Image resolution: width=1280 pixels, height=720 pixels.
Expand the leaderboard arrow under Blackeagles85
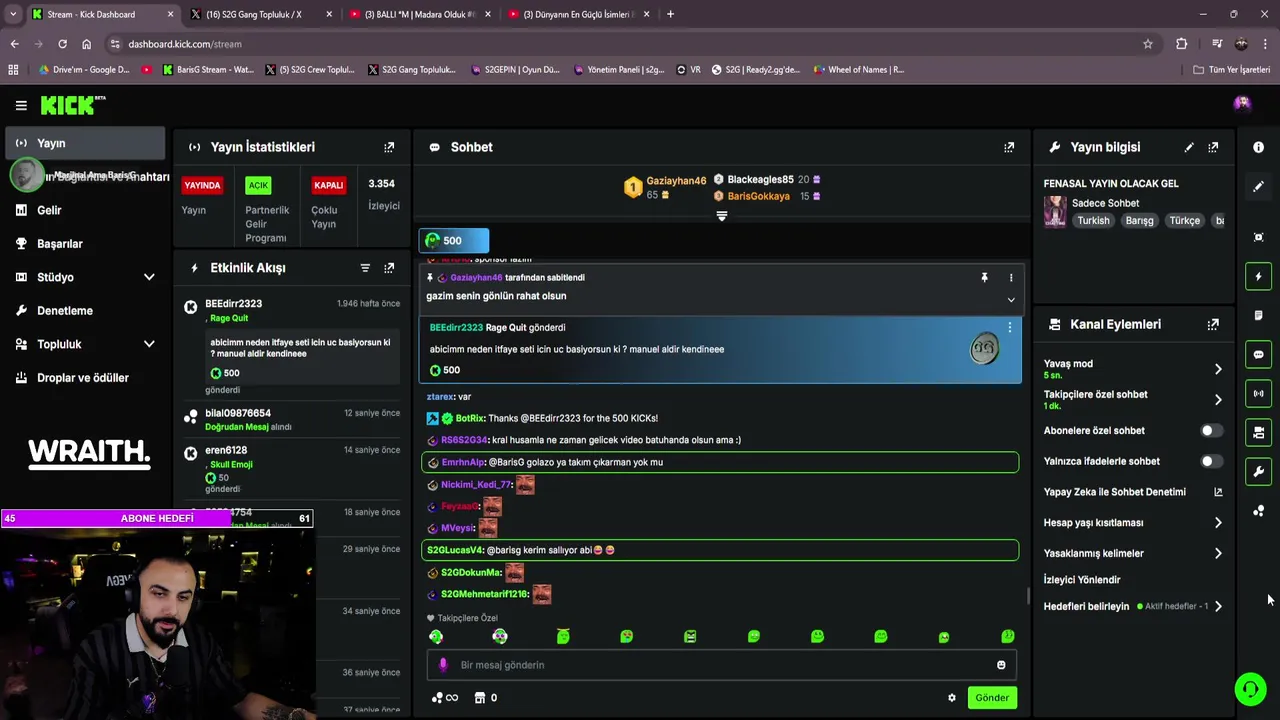pyautogui.click(x=722, y=216)
